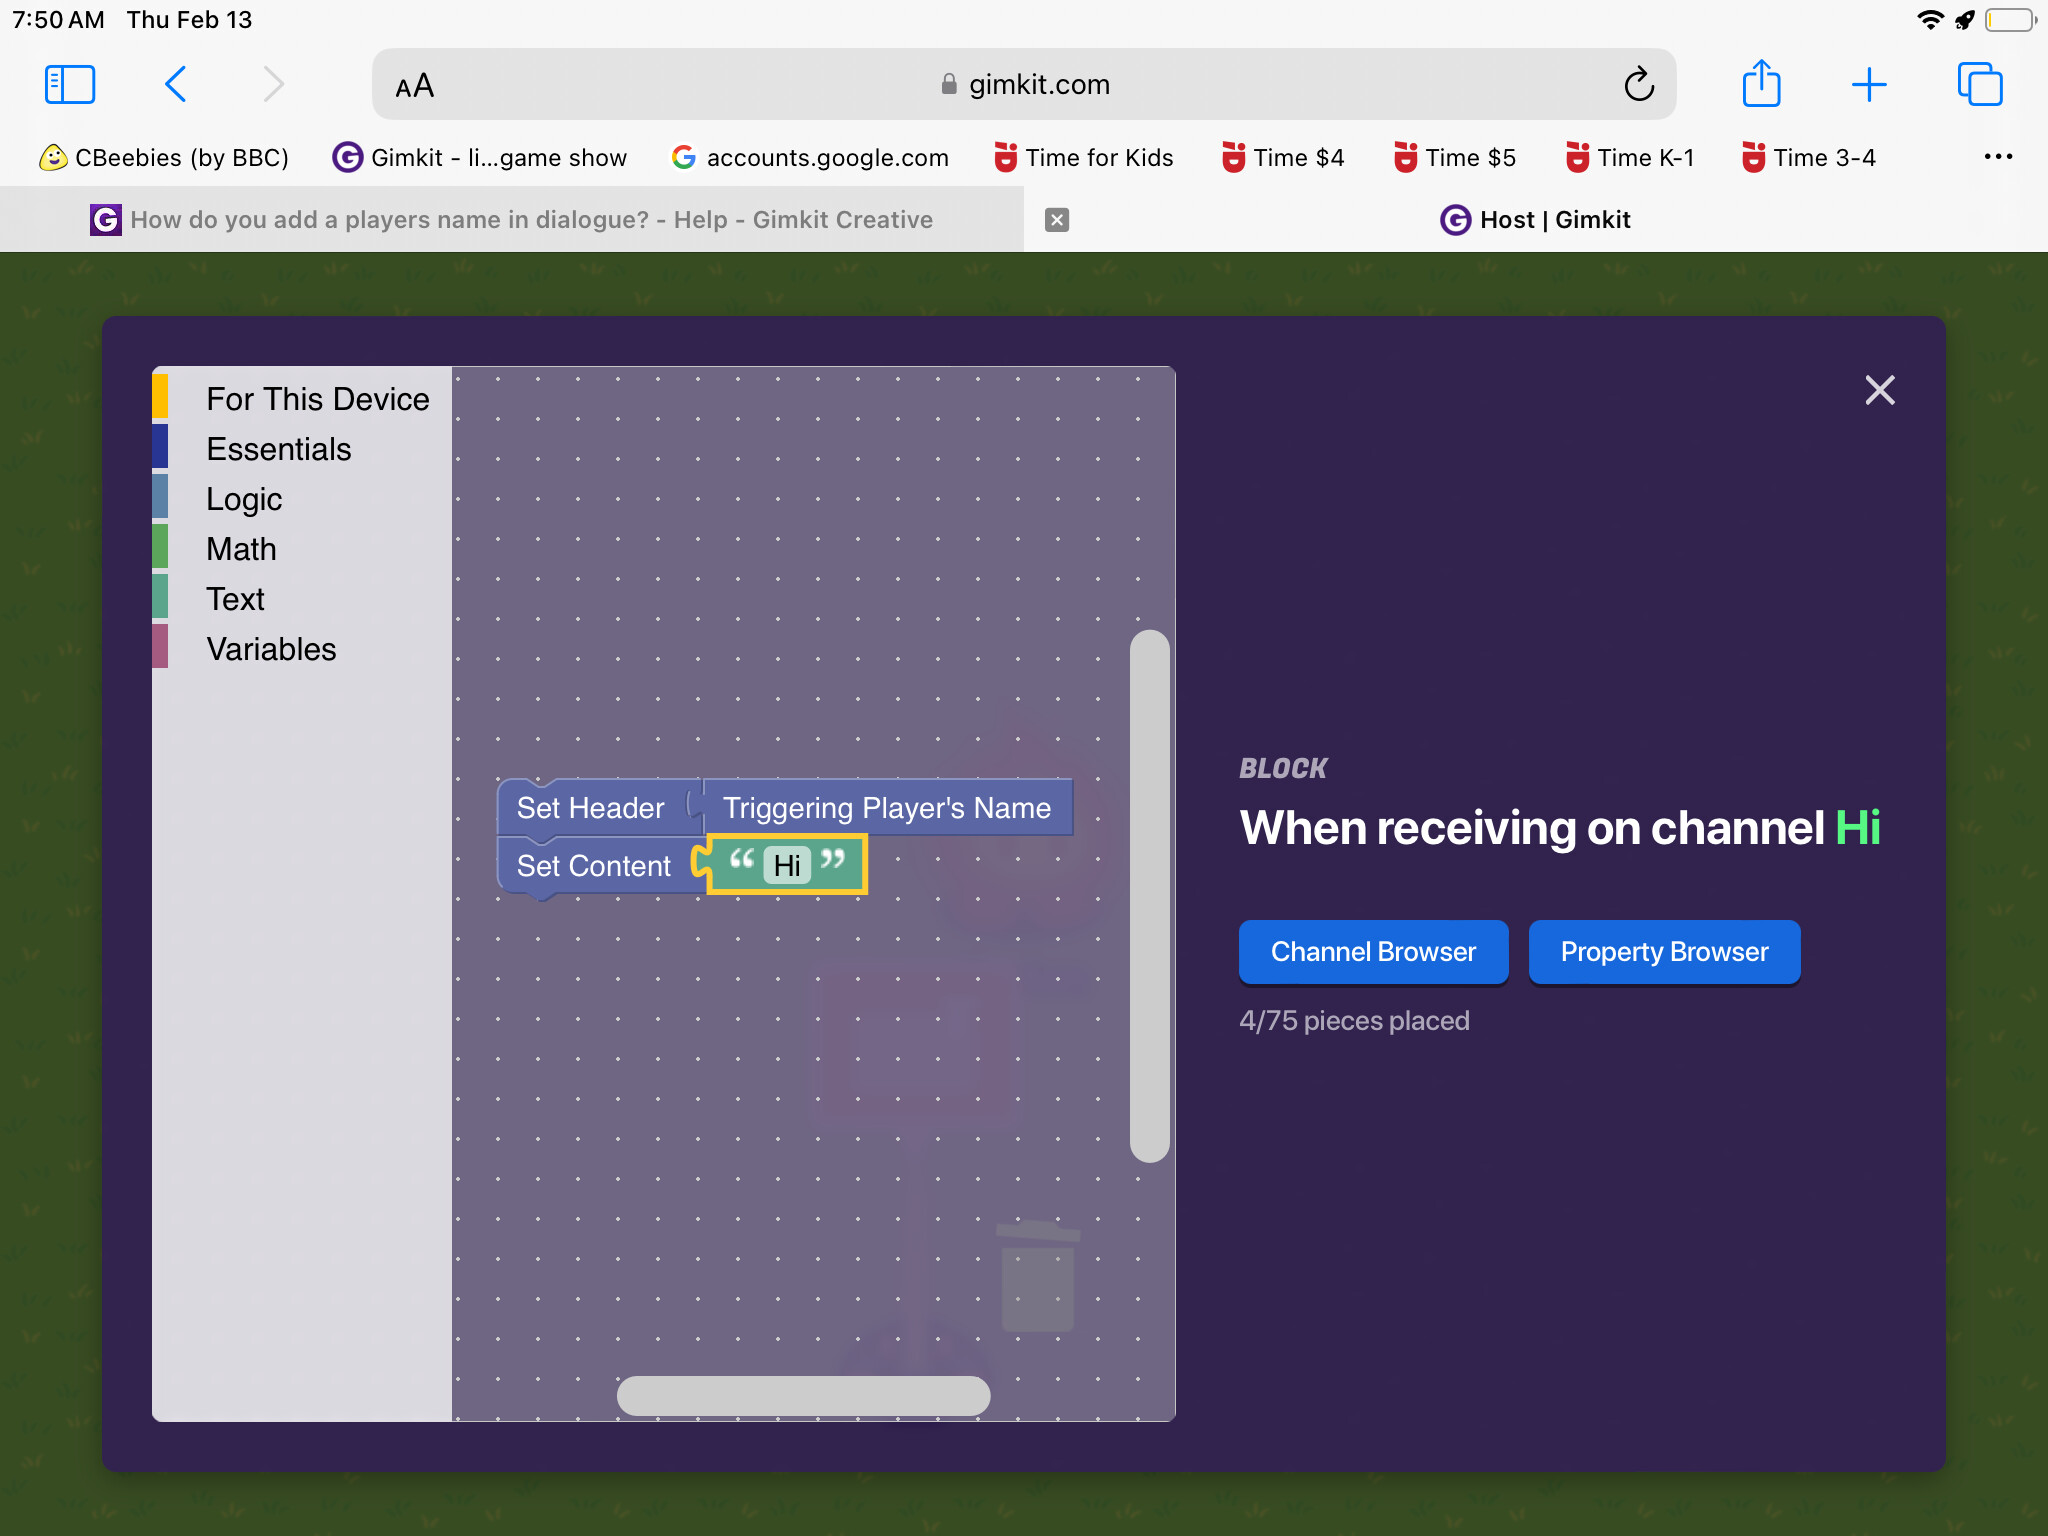Open the Essentials block category
The image size is (2048, 1536).
click(x=279, y=448)
